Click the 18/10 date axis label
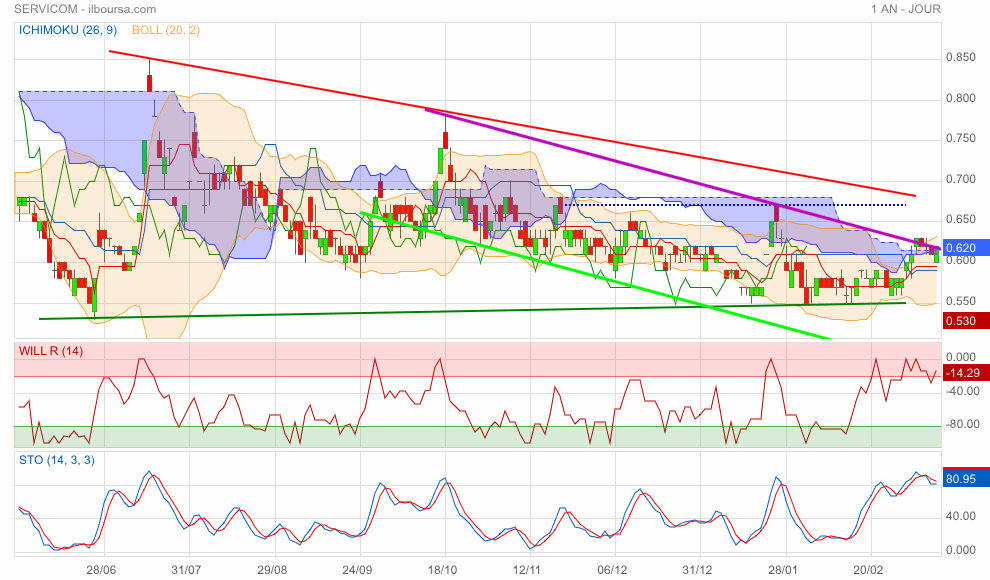This screenshot has height=580, width=990. [x=443, y=570]
